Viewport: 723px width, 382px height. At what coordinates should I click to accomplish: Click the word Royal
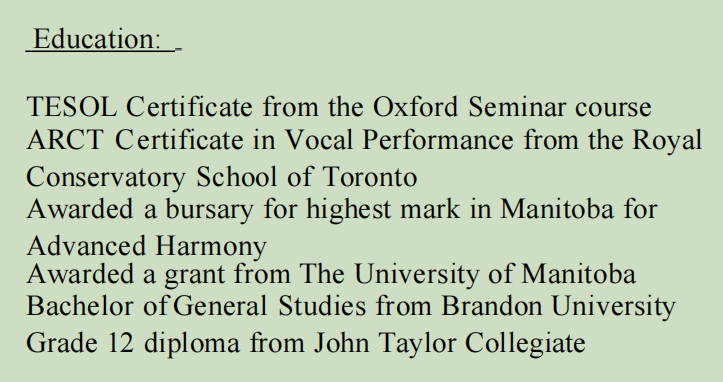pos(667,140)
